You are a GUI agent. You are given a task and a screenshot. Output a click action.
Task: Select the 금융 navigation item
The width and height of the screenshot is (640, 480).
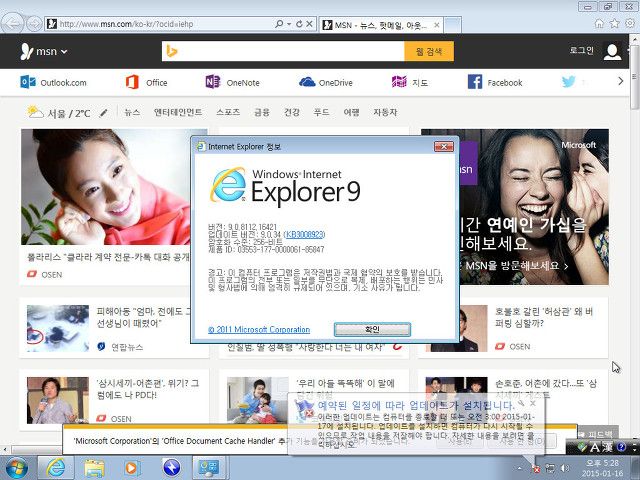(x=262, y=112)
